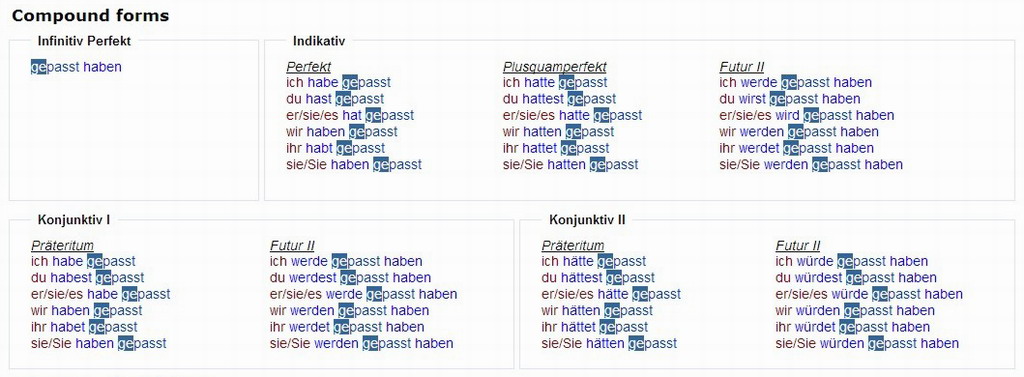Click 'sie/Sie werden gepasst haben' in Indikativ

(x=811, y=165)
